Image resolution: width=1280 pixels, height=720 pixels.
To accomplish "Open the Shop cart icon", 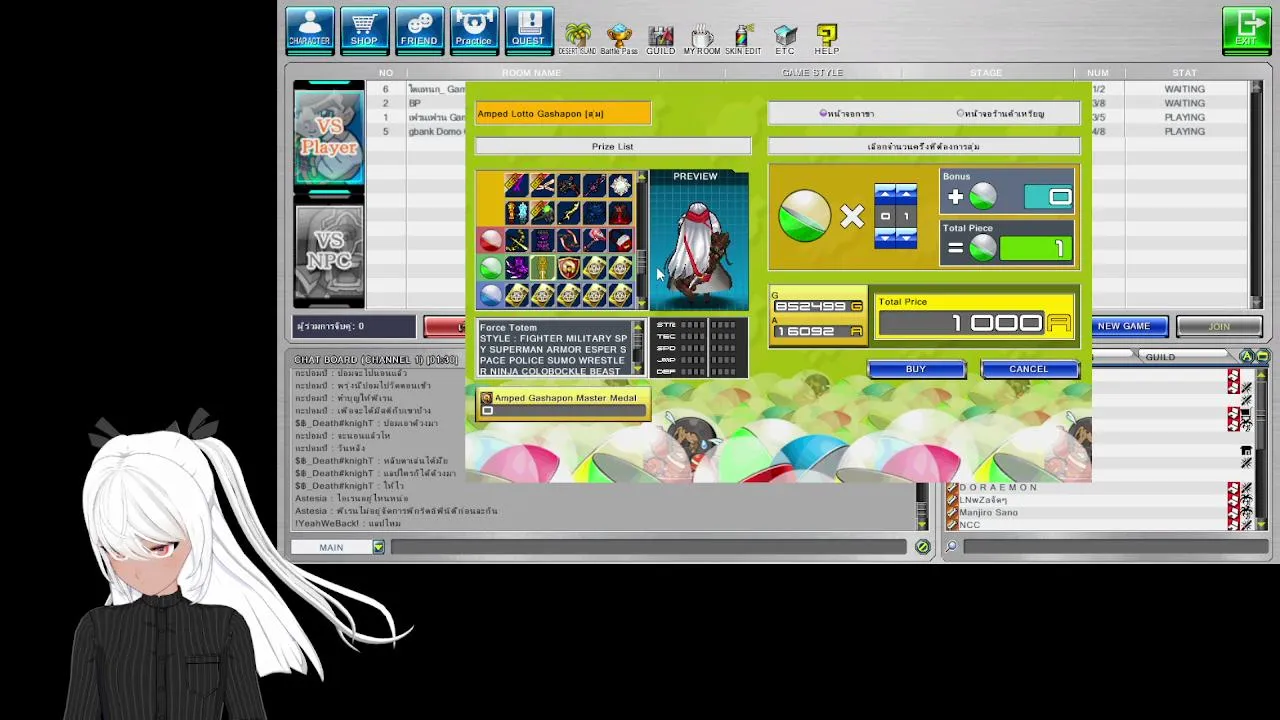I will tap(364, 29).
